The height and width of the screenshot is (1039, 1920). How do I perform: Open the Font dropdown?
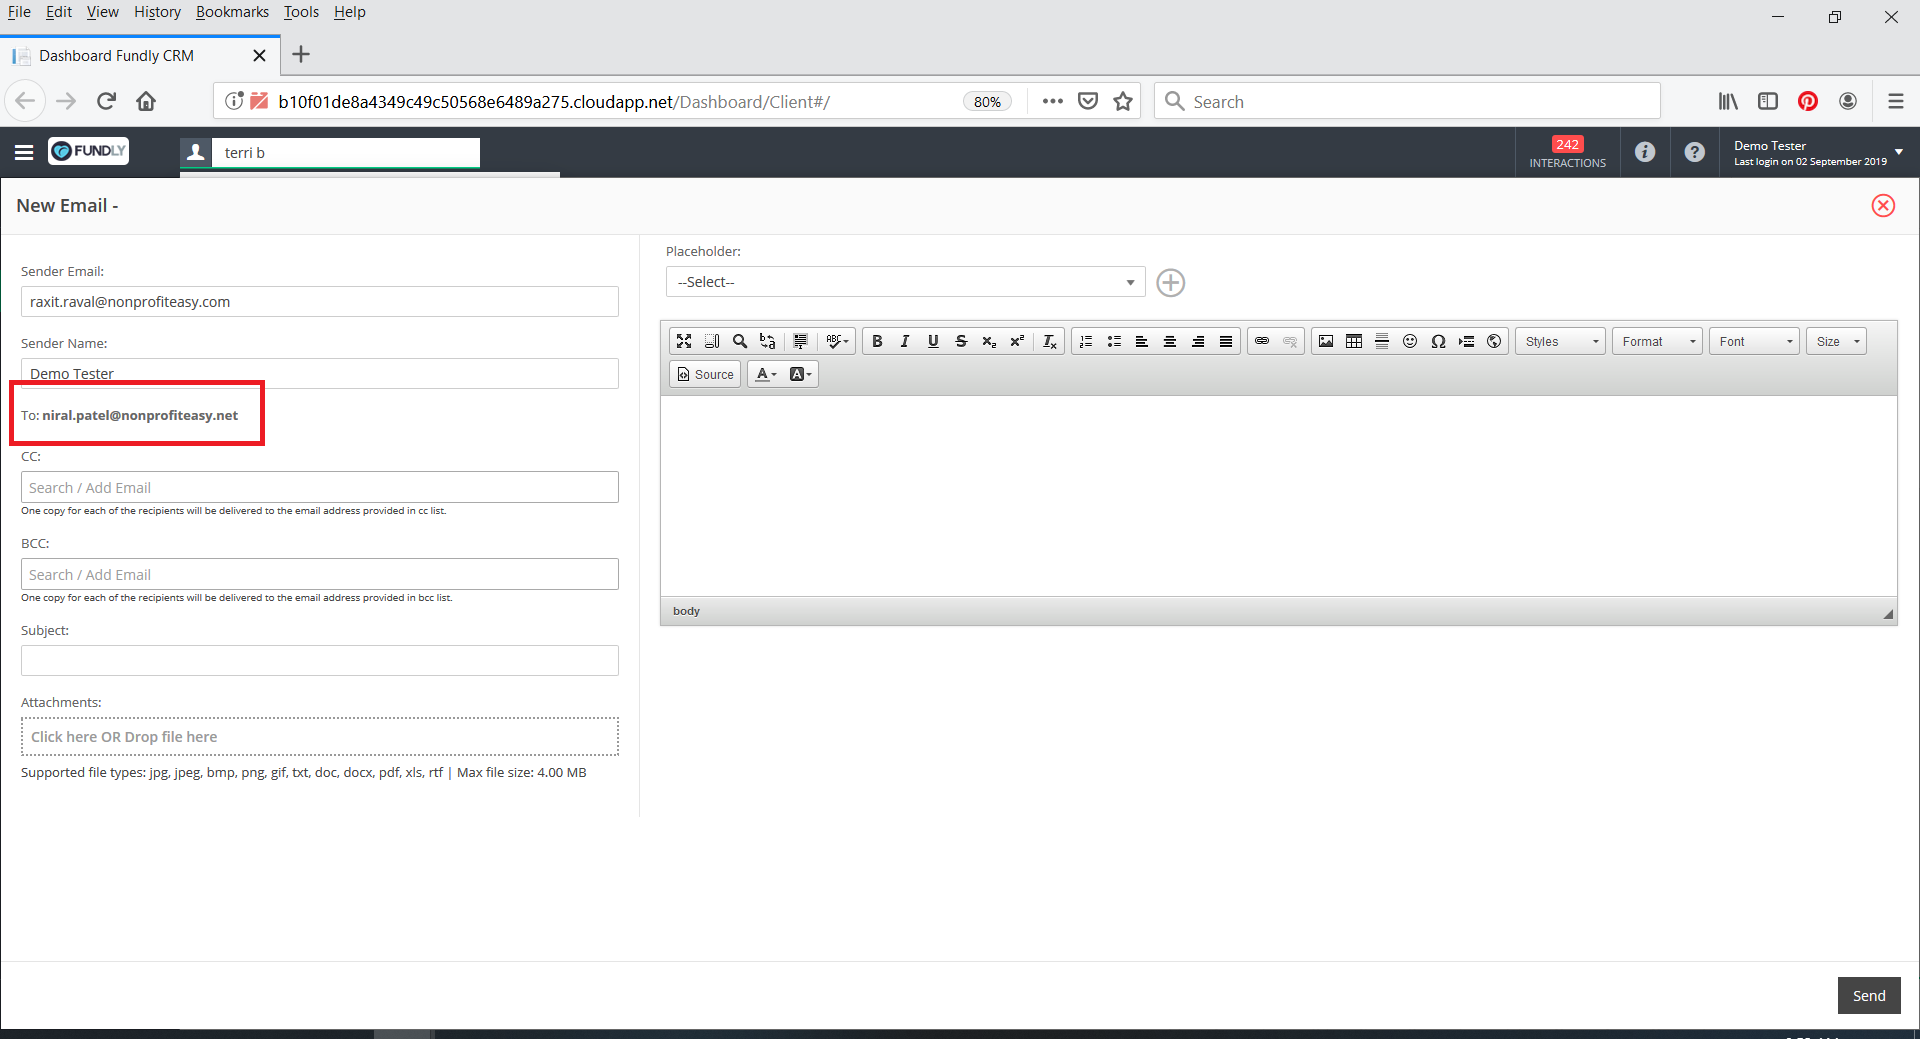[1754, 341]
